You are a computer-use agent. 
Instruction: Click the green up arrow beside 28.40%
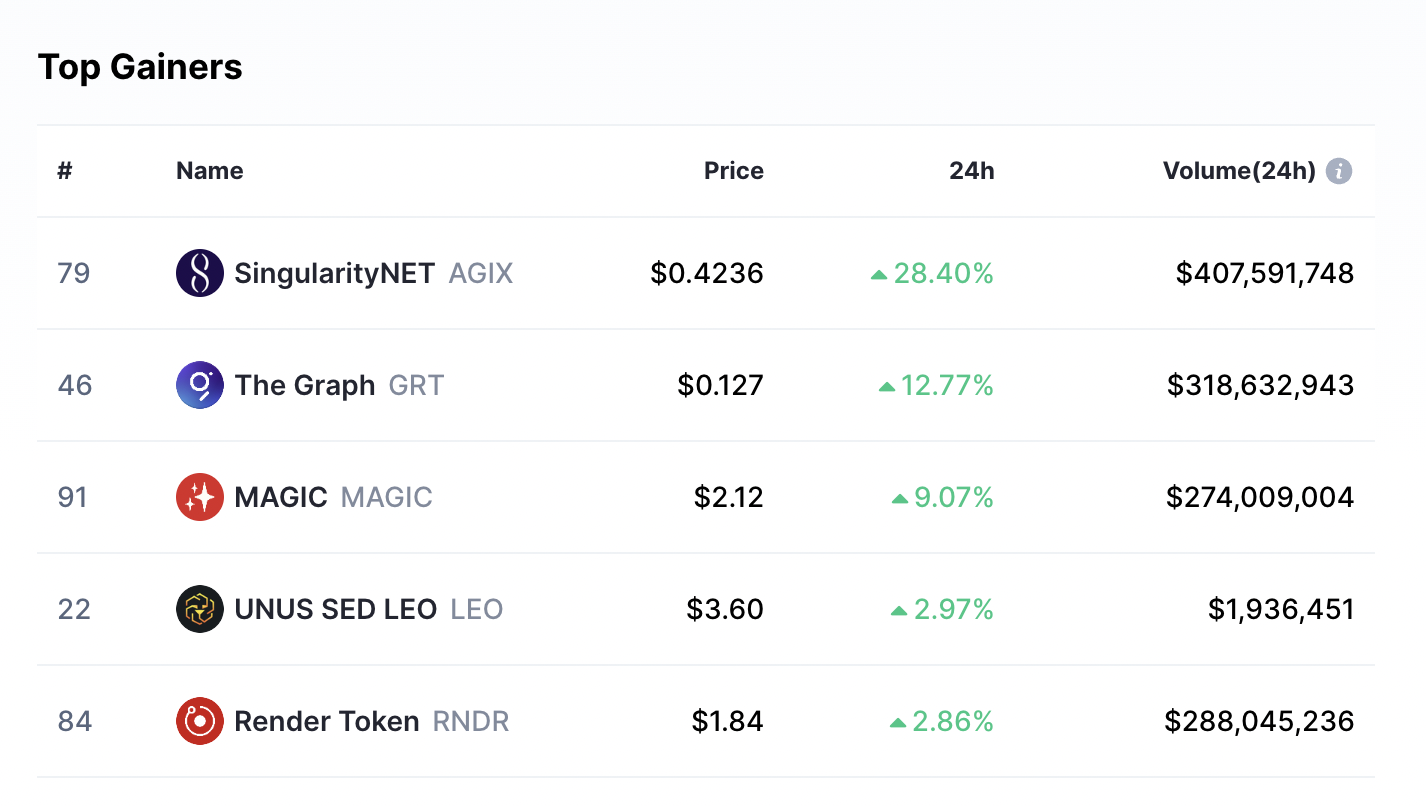coord(890,274)
